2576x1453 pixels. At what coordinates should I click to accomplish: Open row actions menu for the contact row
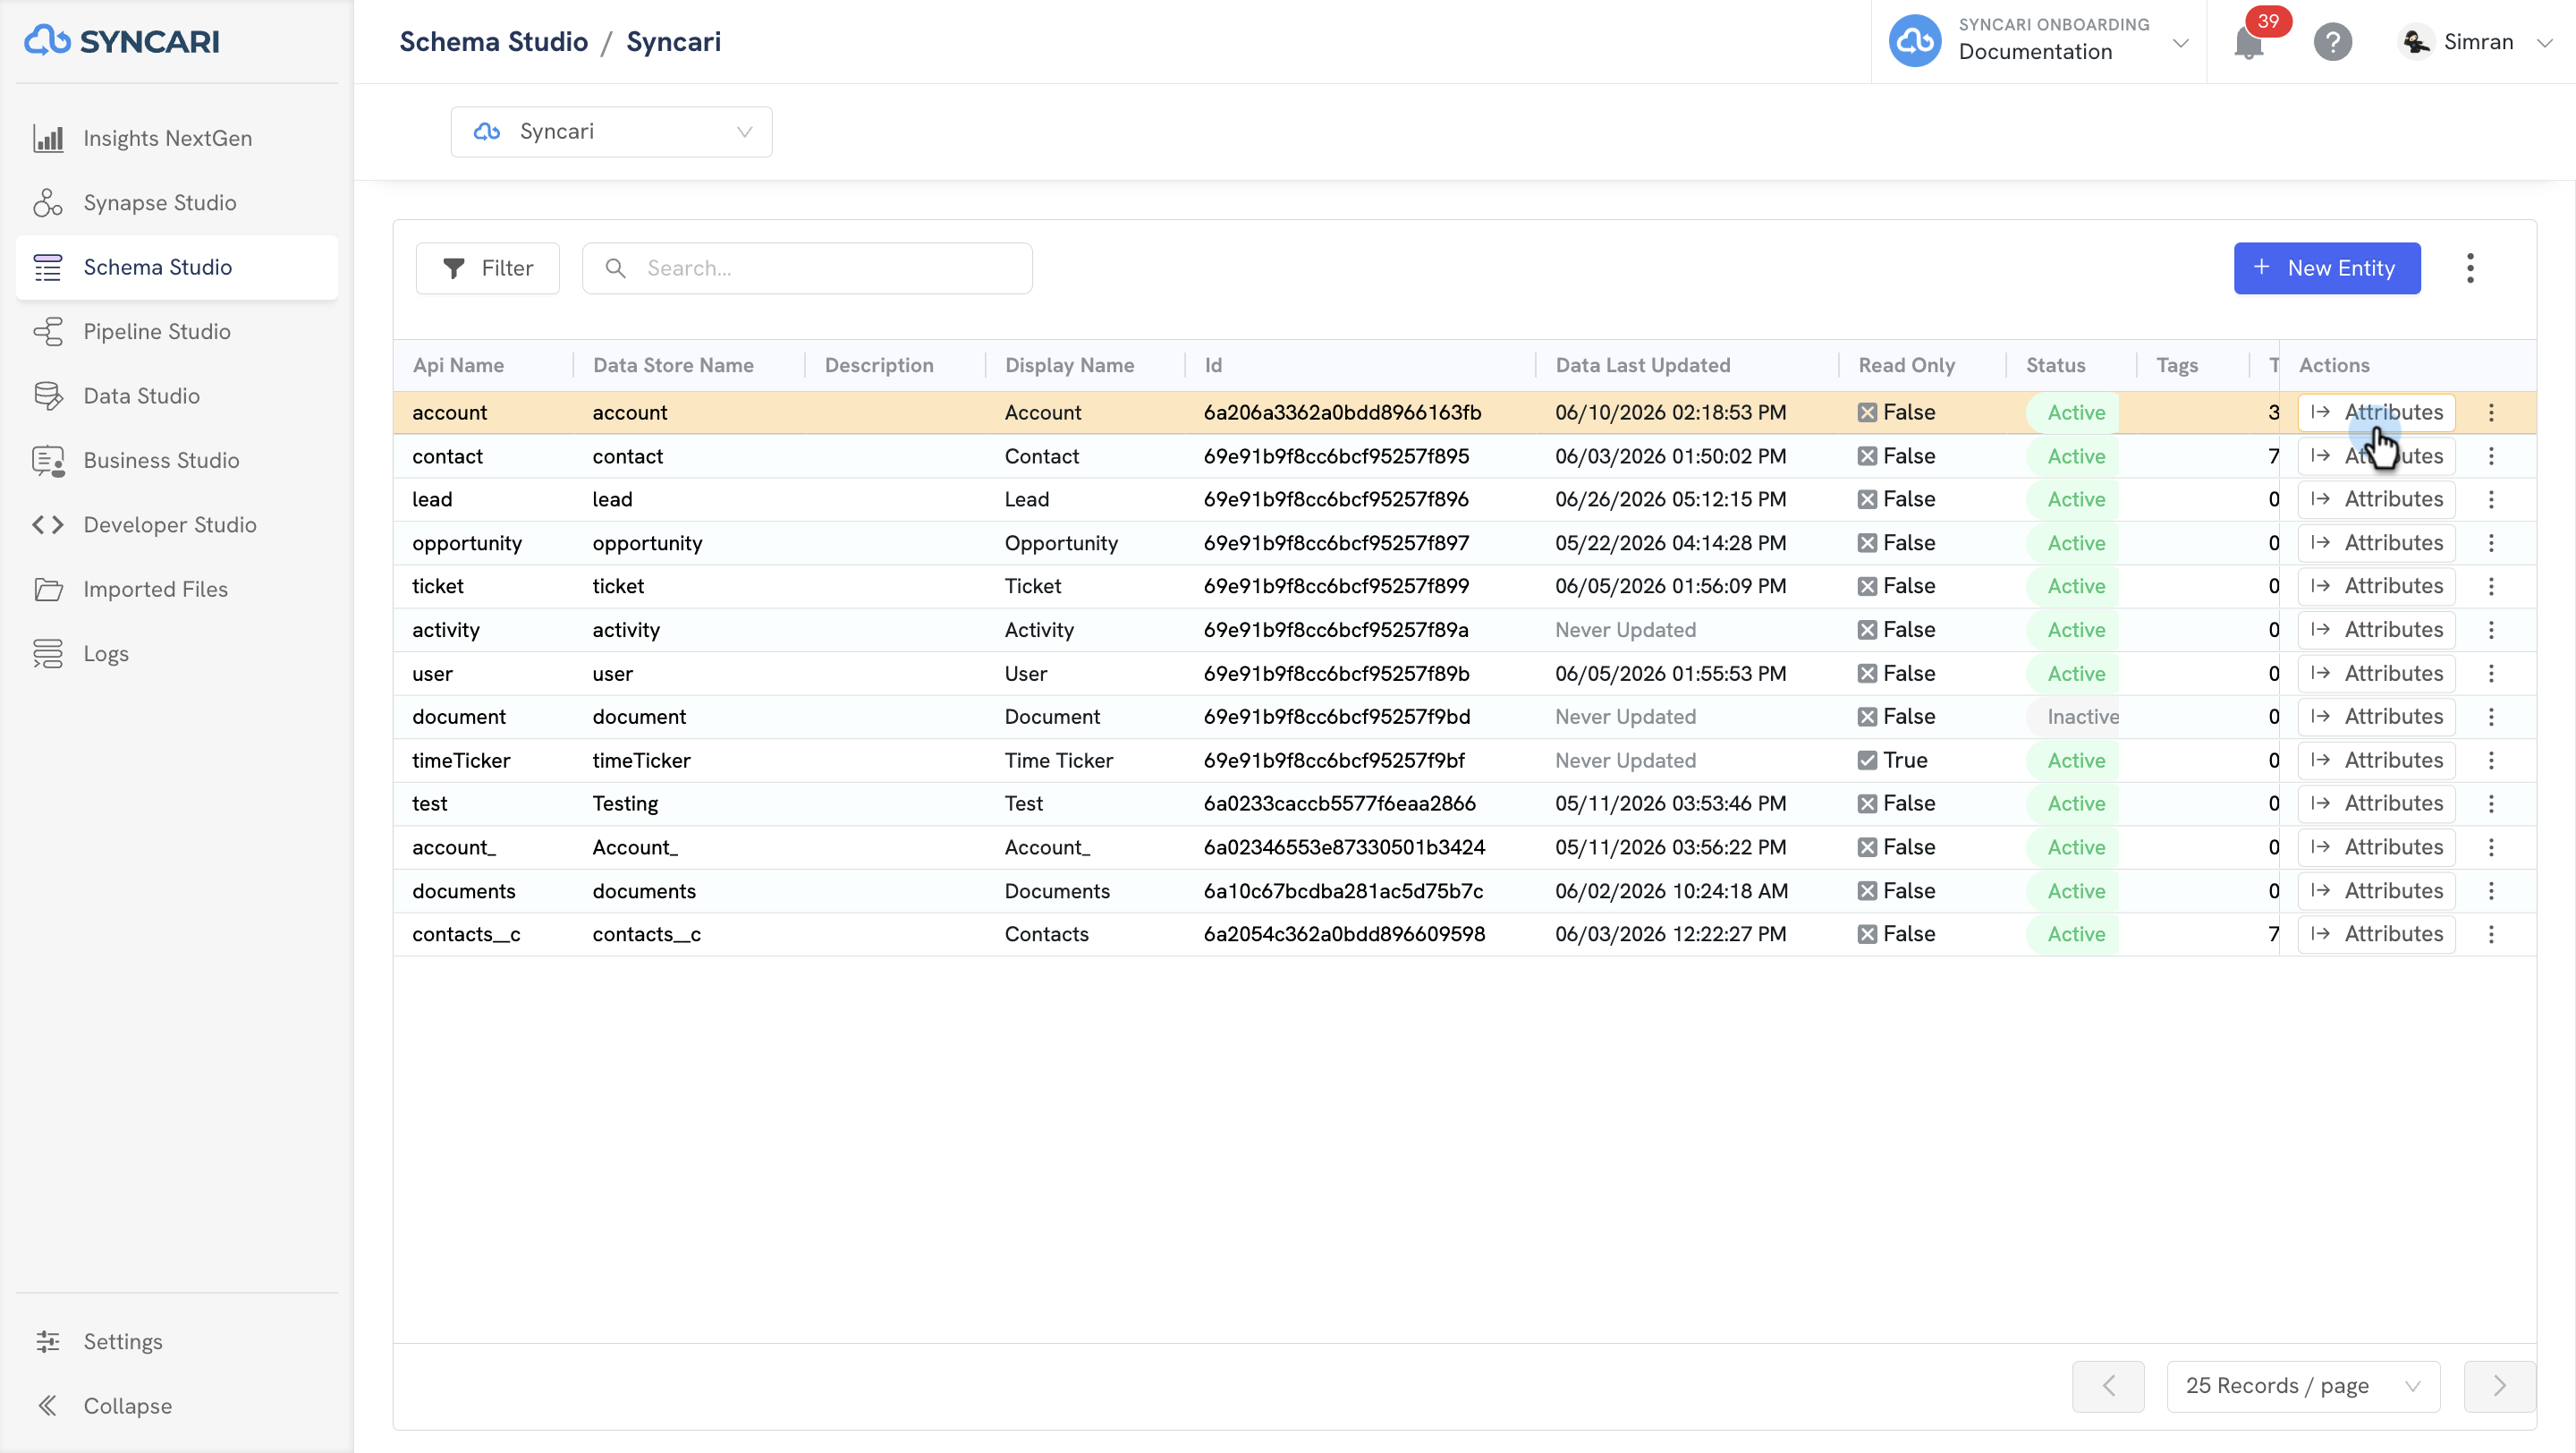[x=2491, y=456]
